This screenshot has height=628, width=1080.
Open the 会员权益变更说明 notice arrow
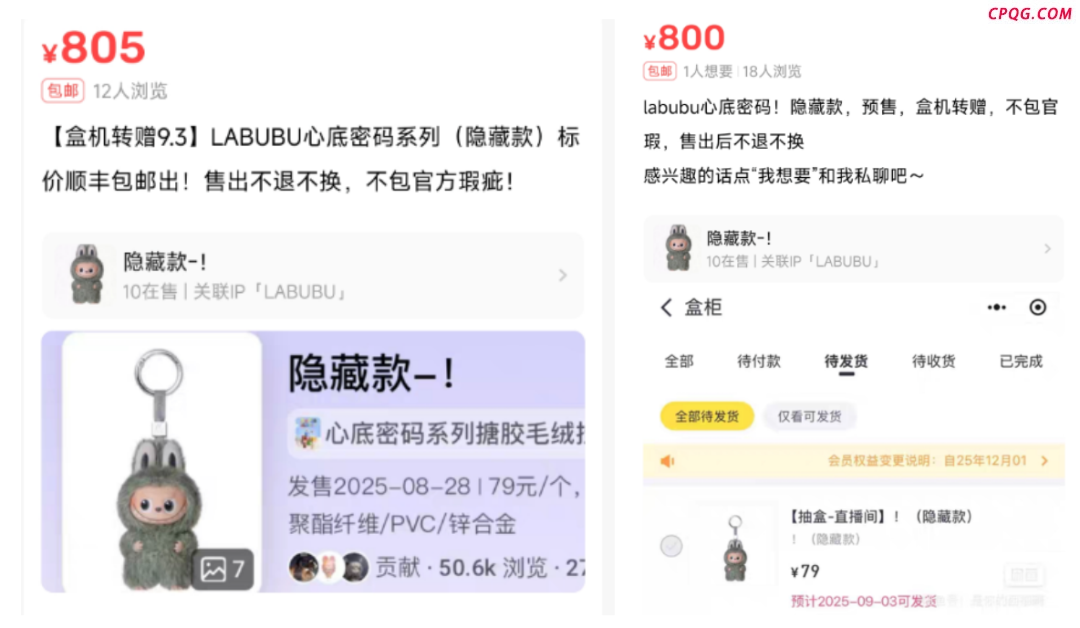(1045, 461)
